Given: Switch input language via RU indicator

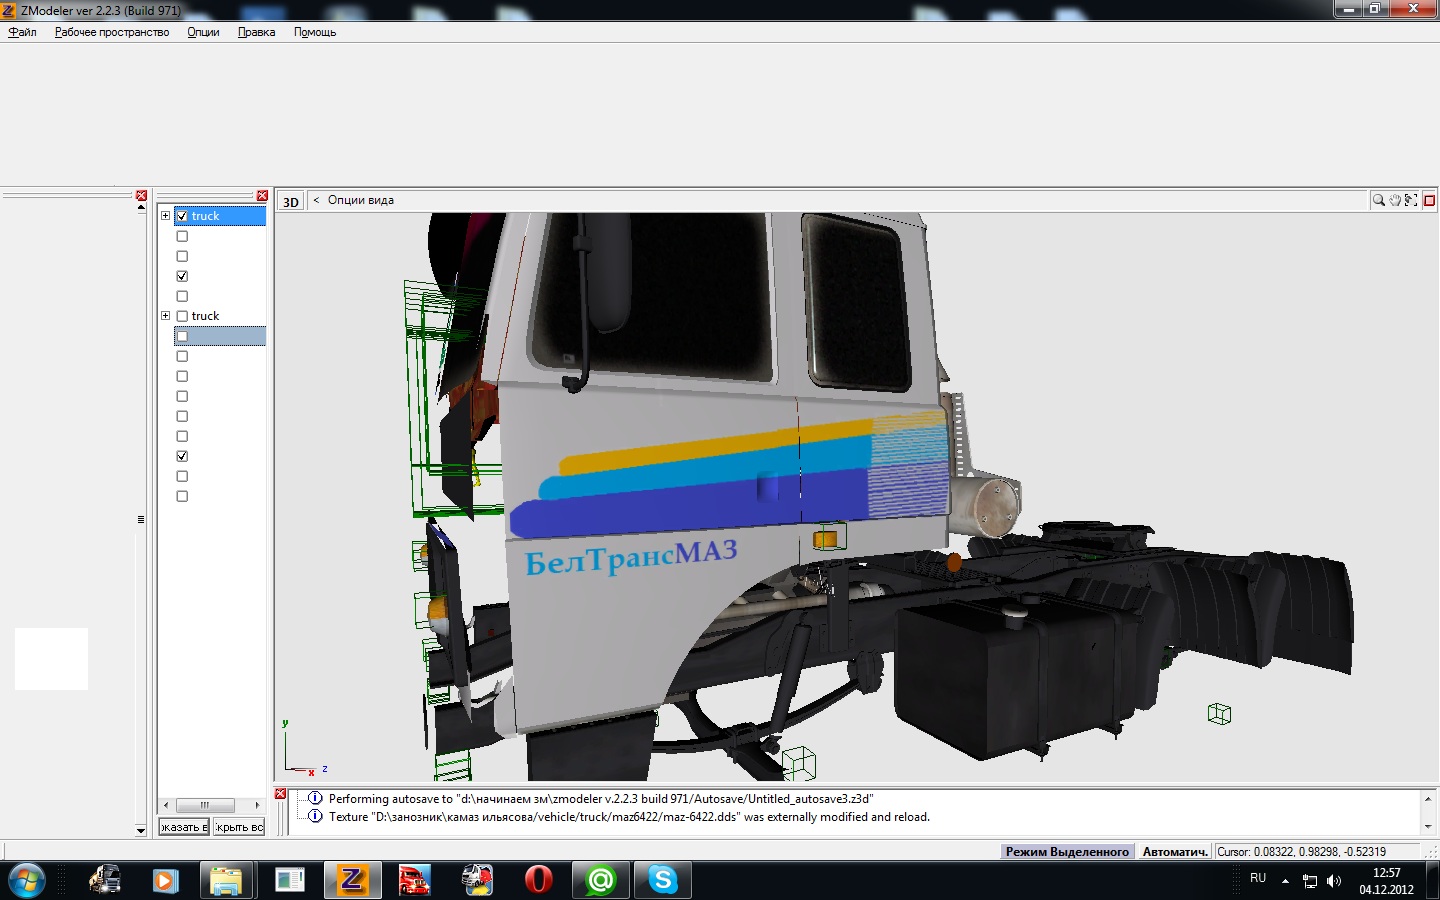Looking at the screenshot, I should coord(1258,878).
